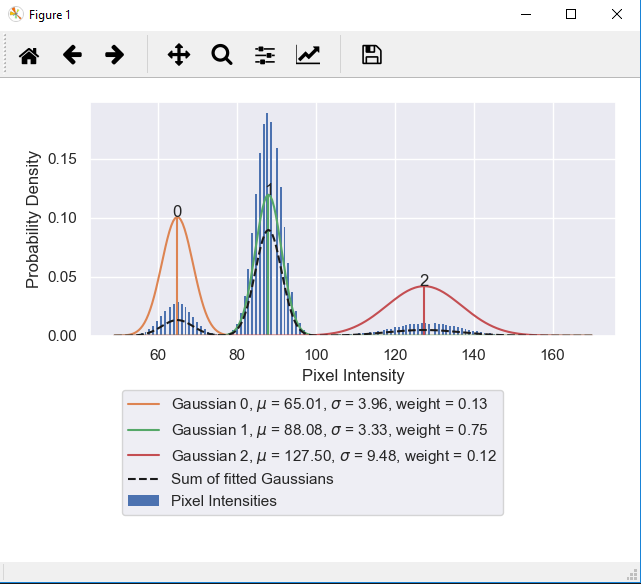
Task: Go forward to the next view
Action: pos(114,55)
